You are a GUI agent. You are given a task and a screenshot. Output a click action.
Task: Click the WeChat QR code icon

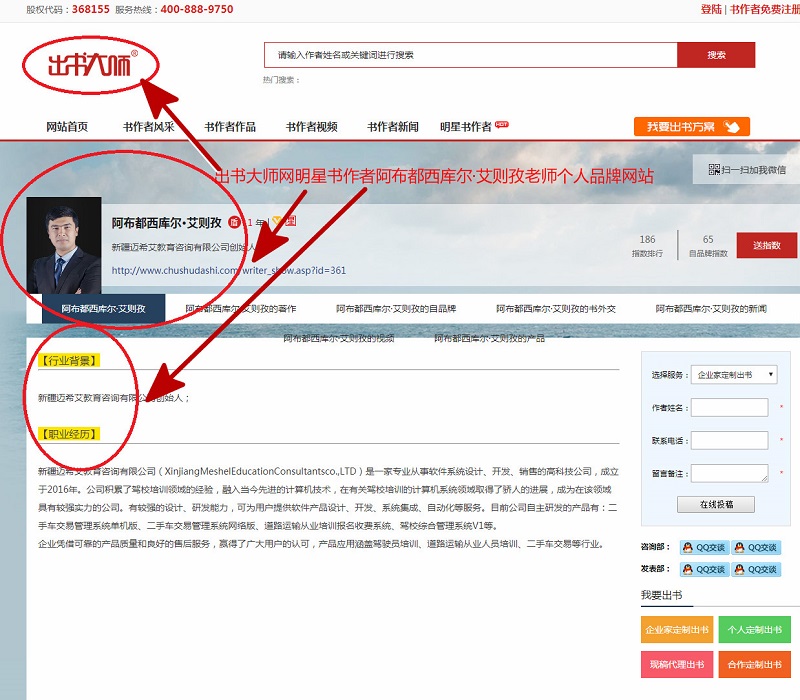pos(714,170)
